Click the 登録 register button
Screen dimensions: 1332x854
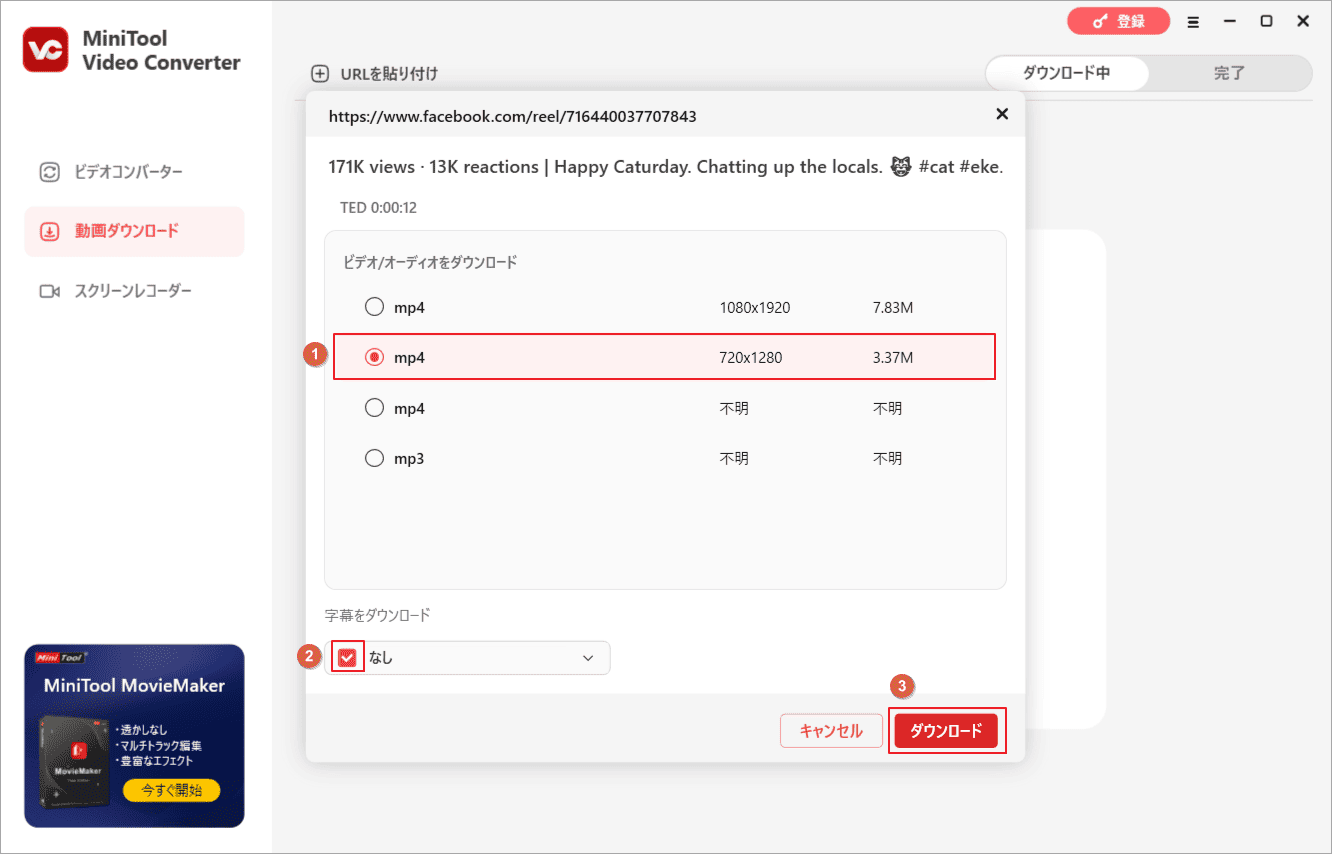(x=1119, y=21)
